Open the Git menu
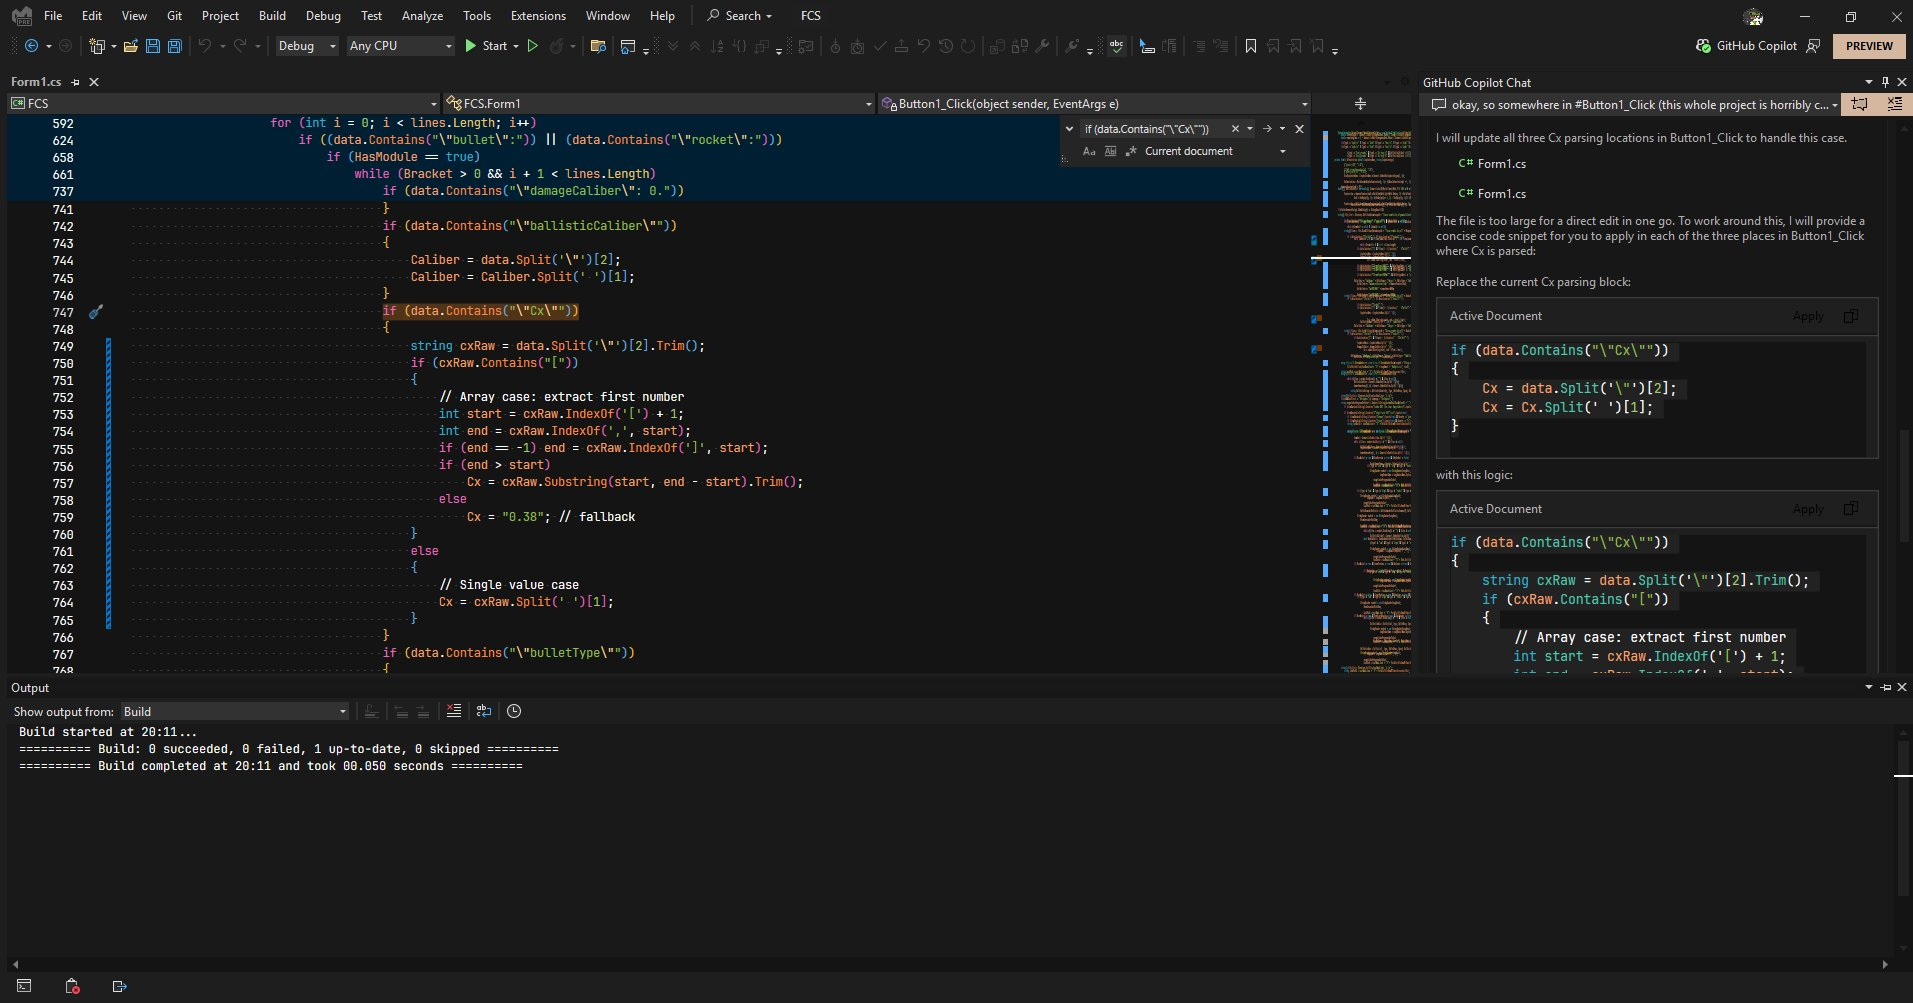This screenshot has width=1913, height=1003. coord(175,16)
